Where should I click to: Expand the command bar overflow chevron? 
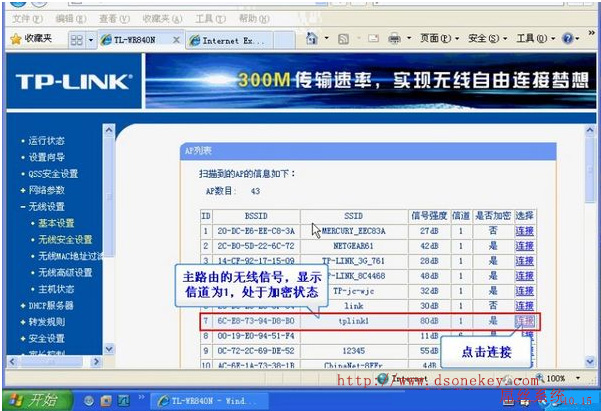click(591, 33)
